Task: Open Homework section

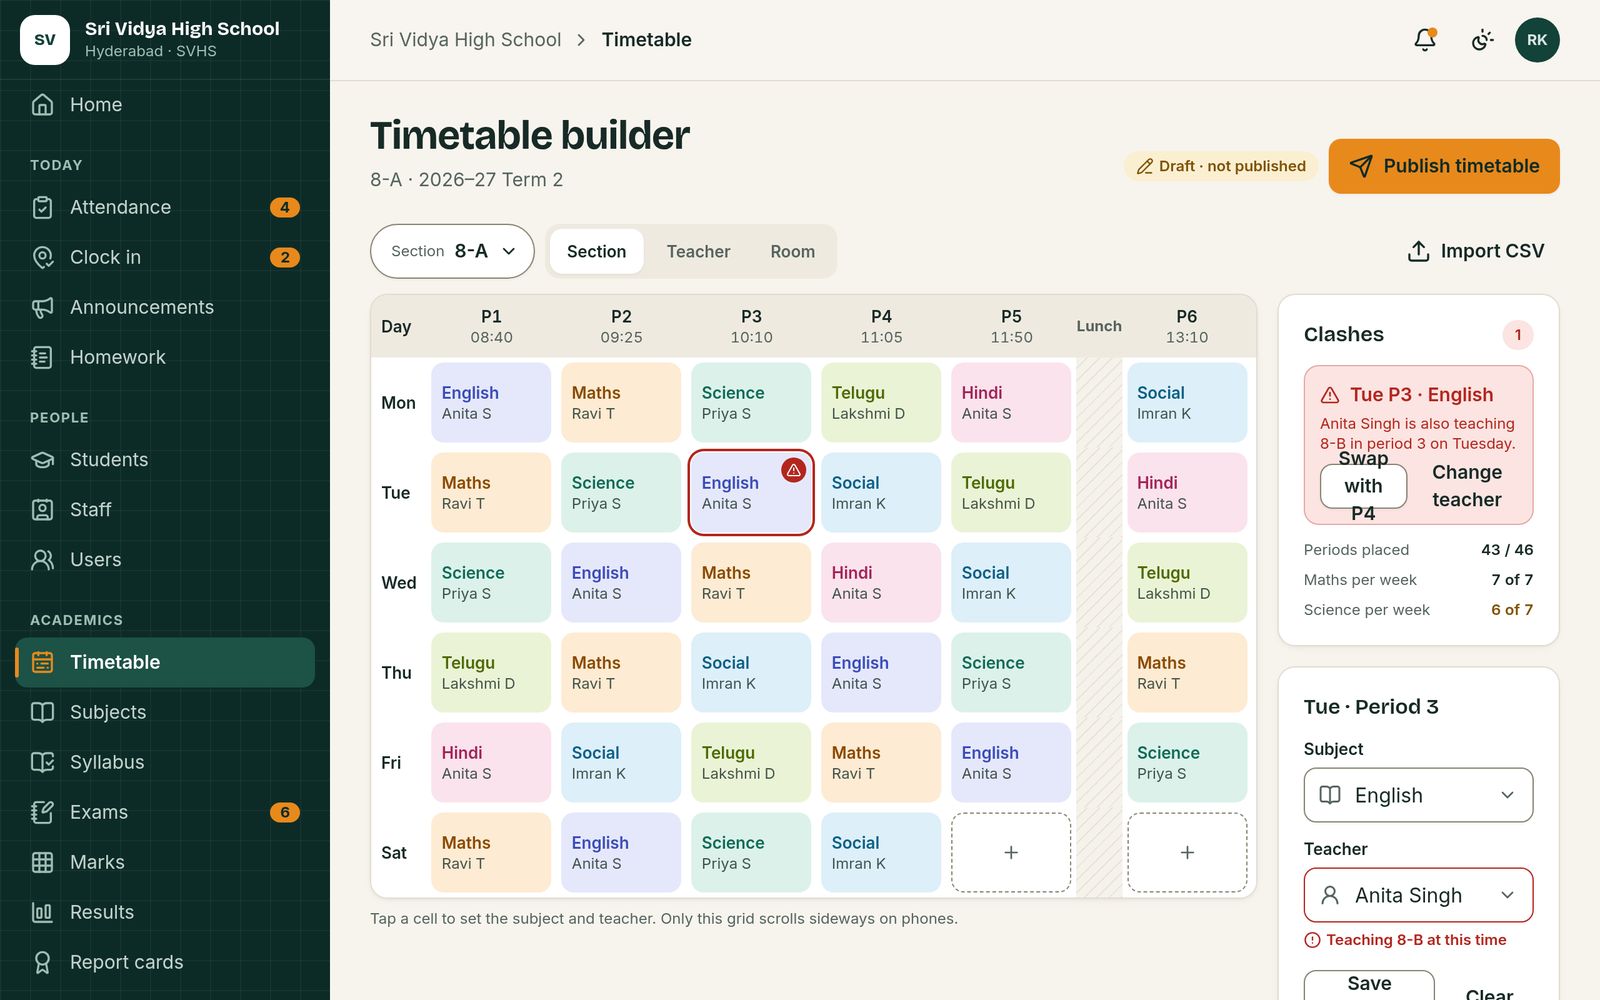Action: click(165, 357)
